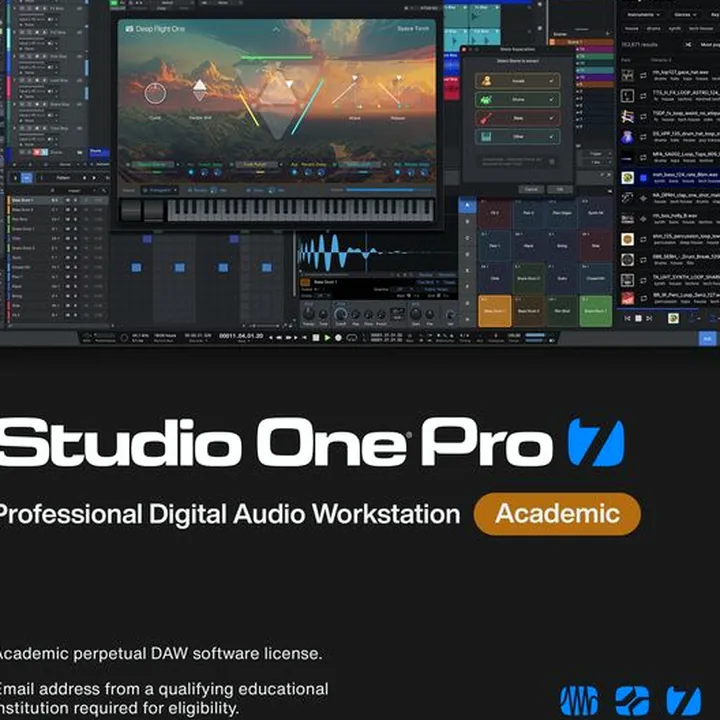Toggle the Vocals stem in Stem Separation dialog
Image resolution: width=720 pixels, height=720 pixels.
pyautogui.click(x=518, y=81)
